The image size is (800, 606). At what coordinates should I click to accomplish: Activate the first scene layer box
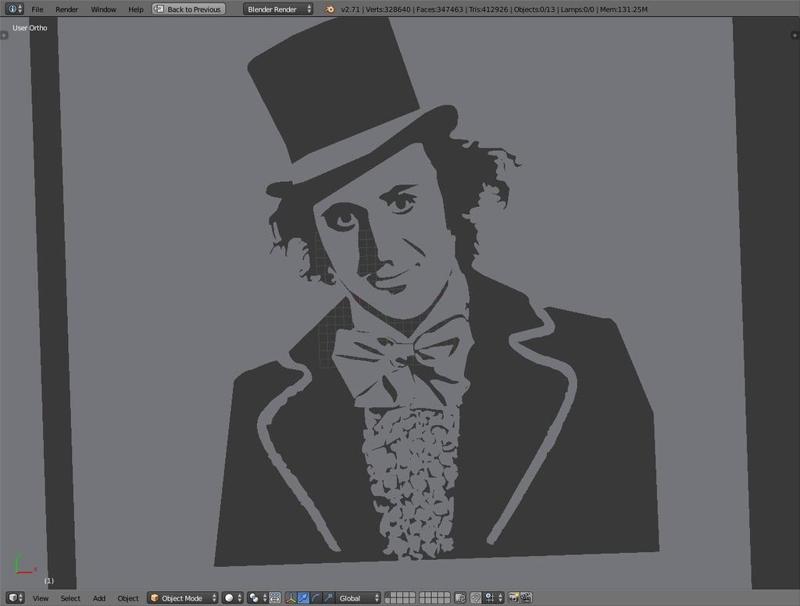tap(390, 592)
